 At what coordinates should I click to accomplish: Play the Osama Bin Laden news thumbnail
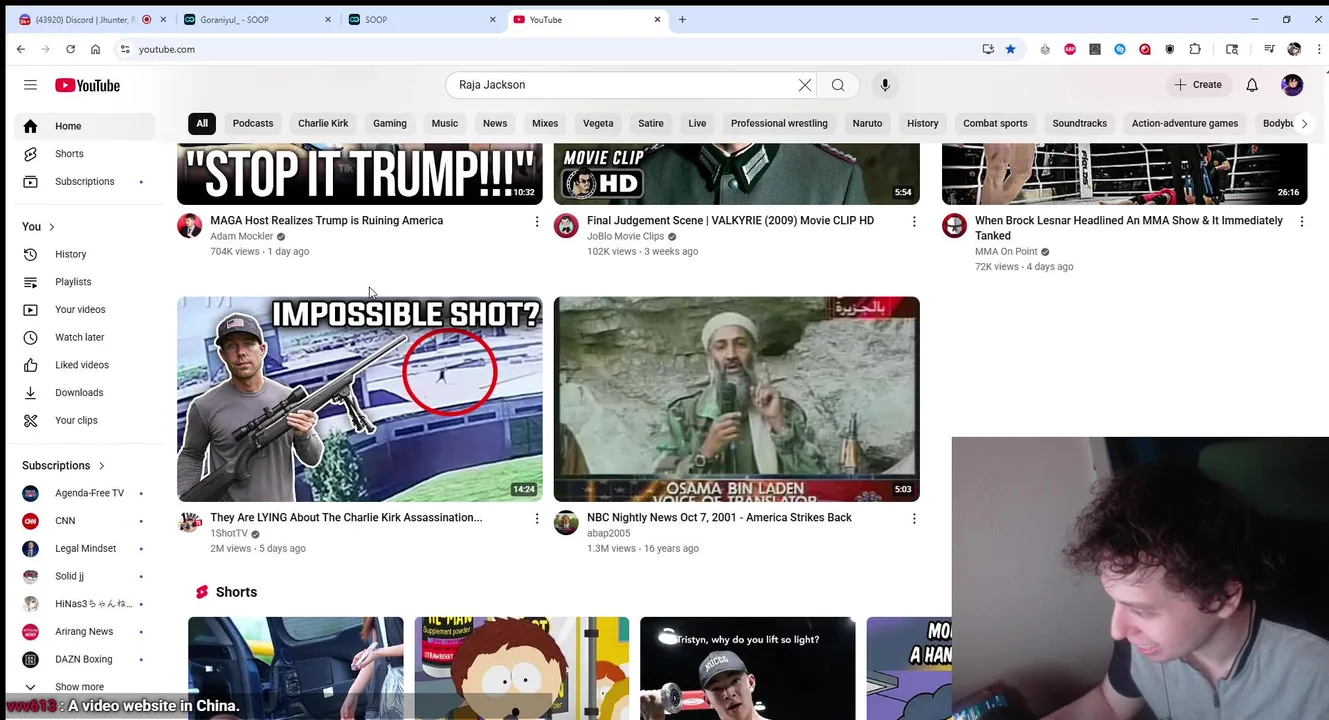pos(737,399)
